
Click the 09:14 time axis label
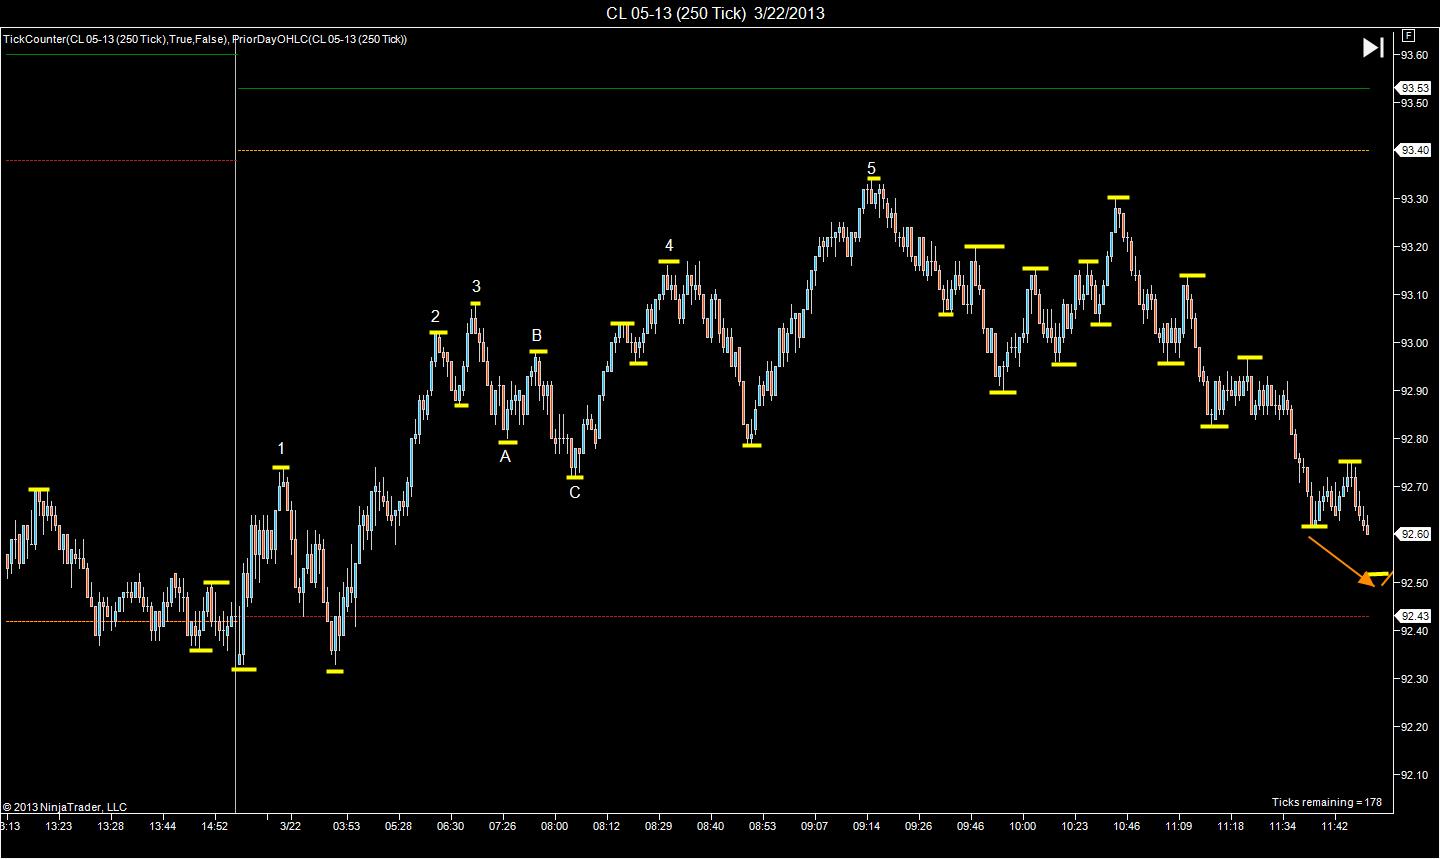click(x=866, y=826)
